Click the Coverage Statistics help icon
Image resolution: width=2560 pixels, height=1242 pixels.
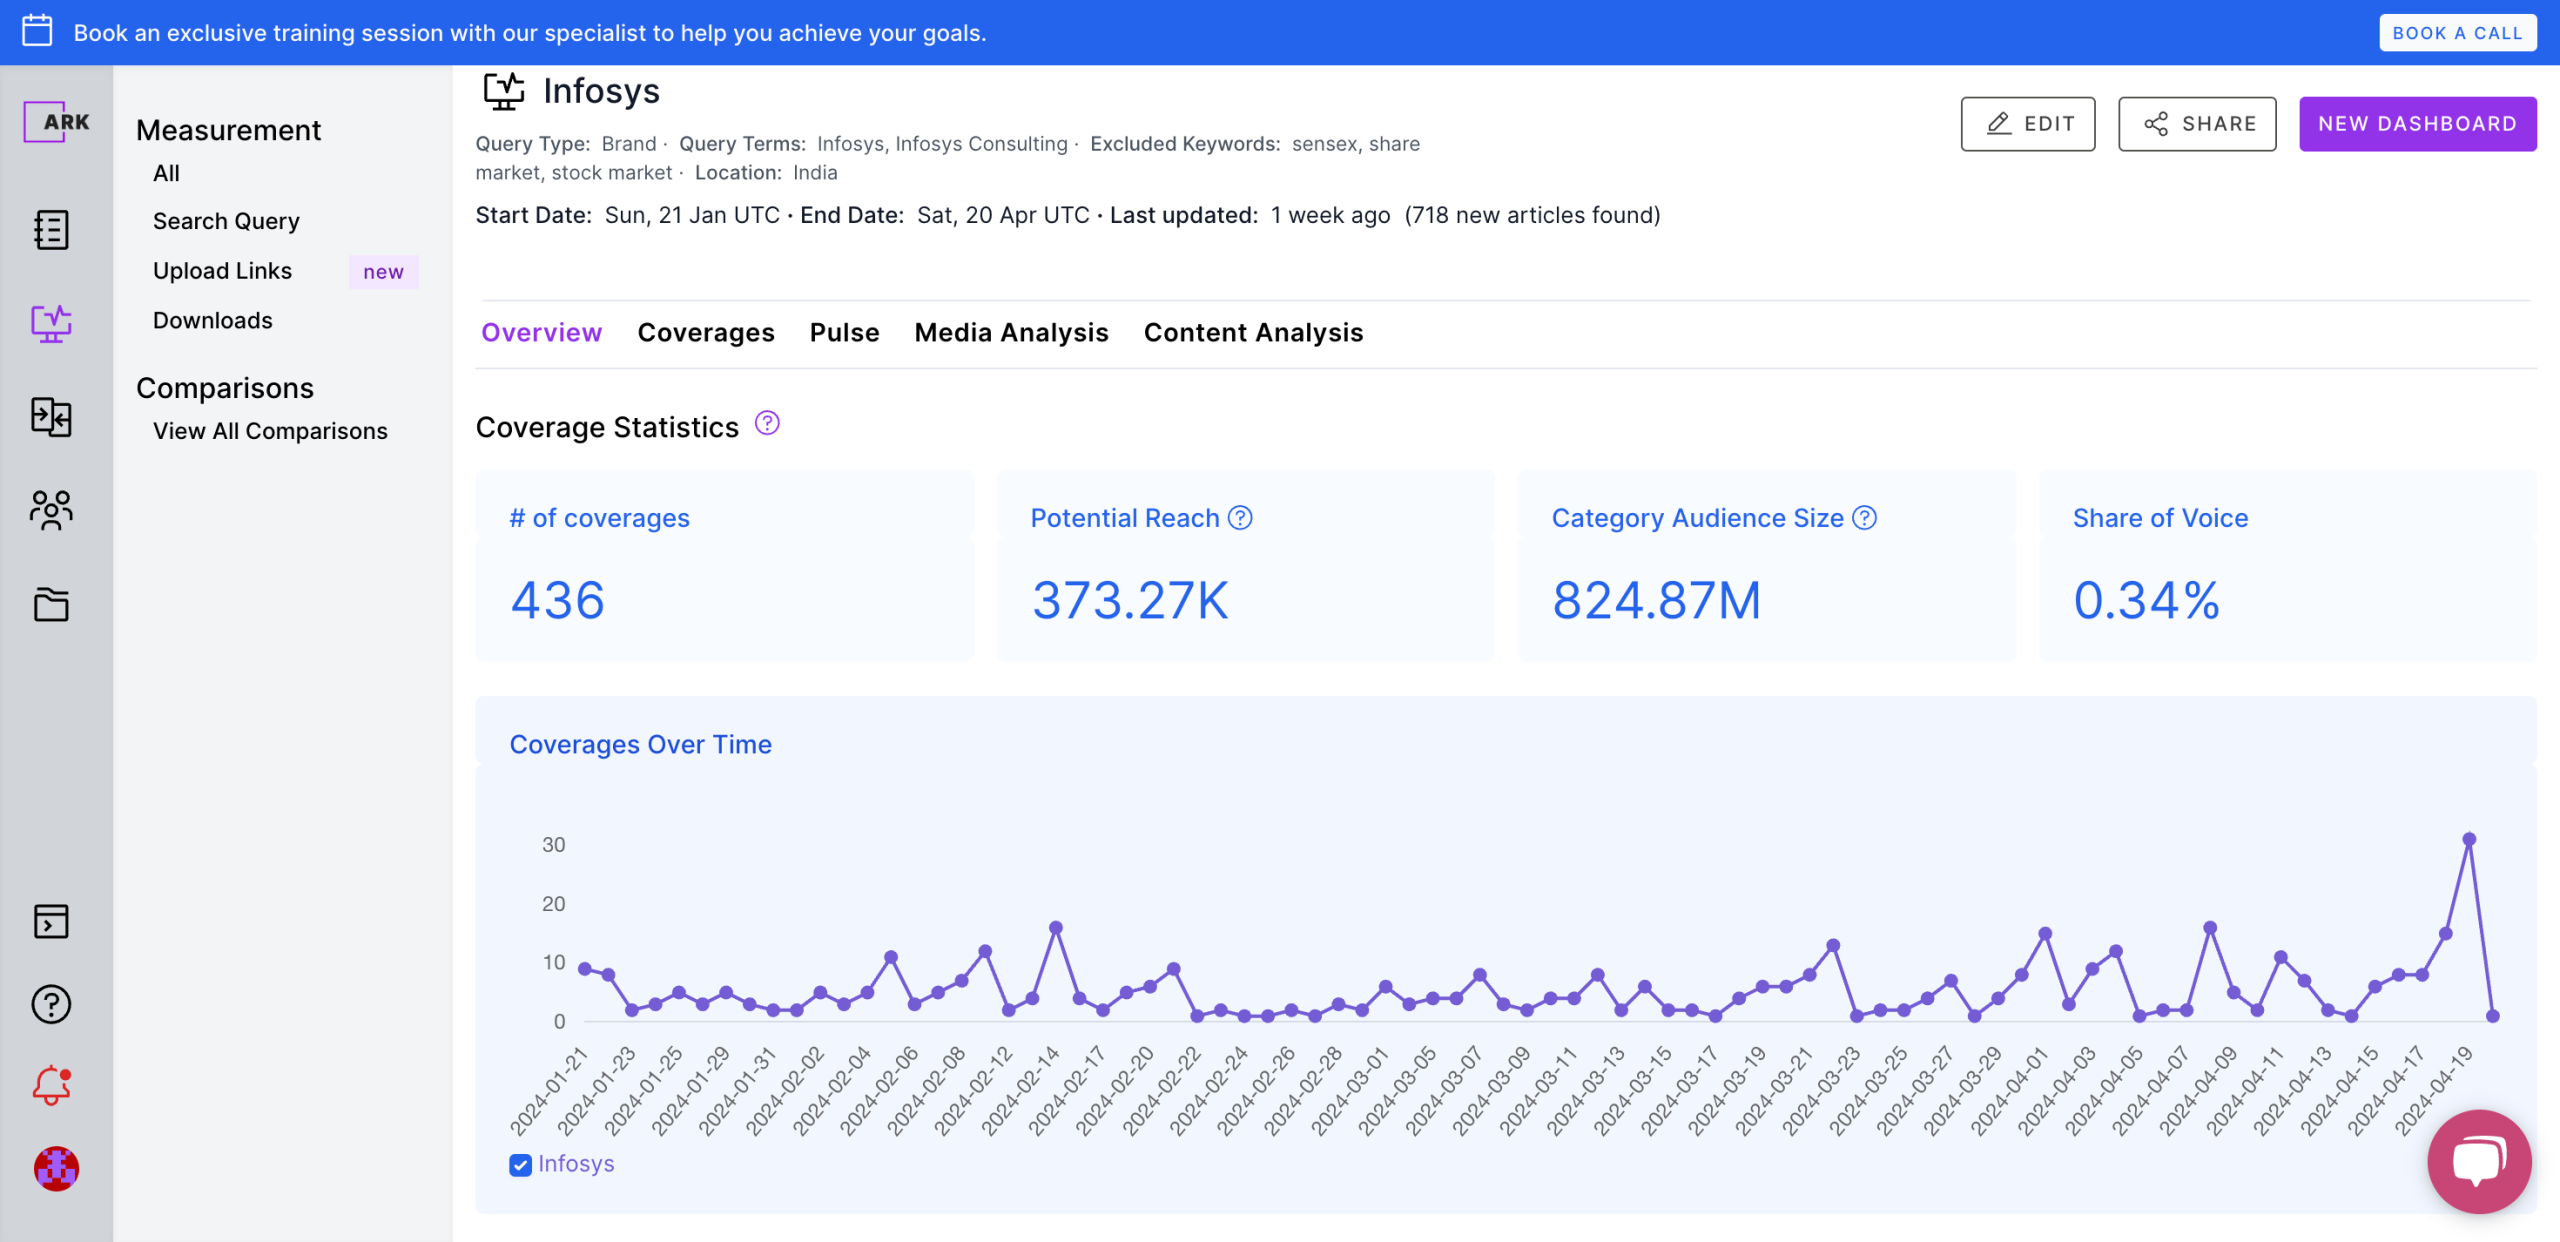pyautogui.click(x=767, y=424)
